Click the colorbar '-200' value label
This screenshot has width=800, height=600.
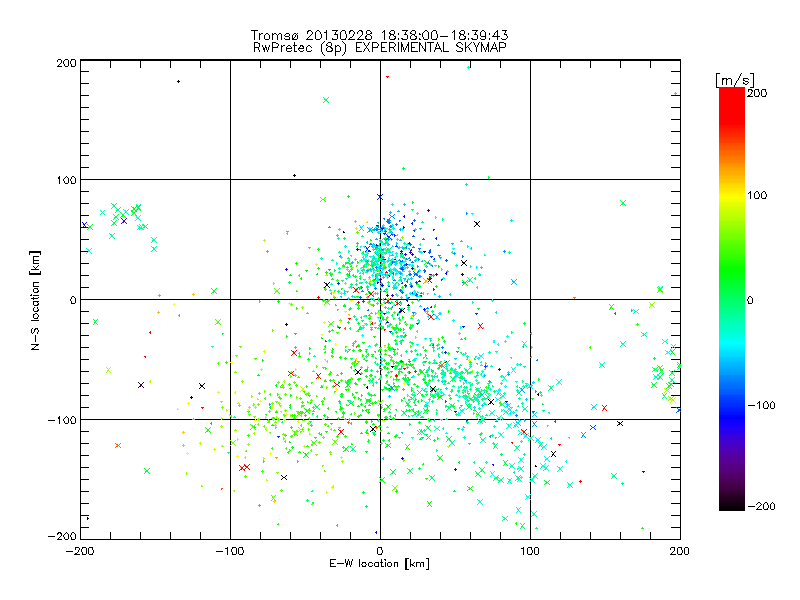pyautogui.click(x=761, y=507)
